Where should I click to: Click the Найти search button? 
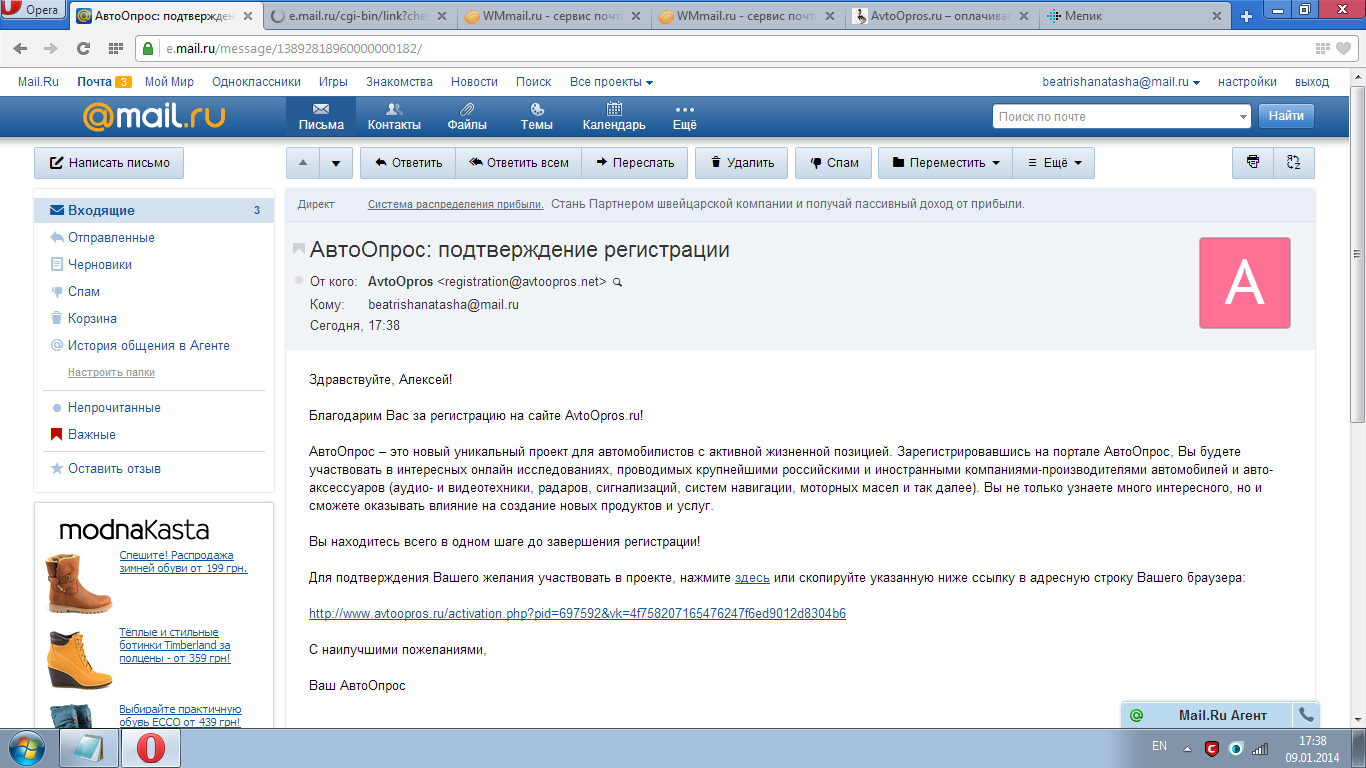[x=1286, y=116]
